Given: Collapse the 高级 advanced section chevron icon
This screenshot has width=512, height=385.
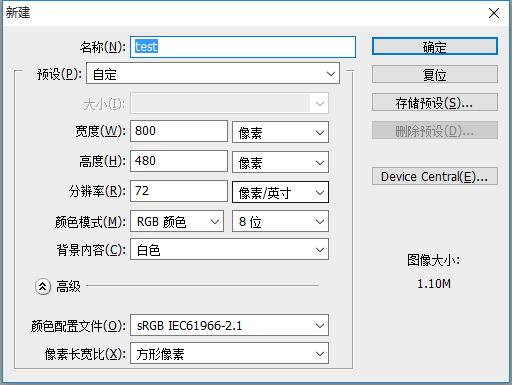Looking at the screenshot, I should (43, 286).
